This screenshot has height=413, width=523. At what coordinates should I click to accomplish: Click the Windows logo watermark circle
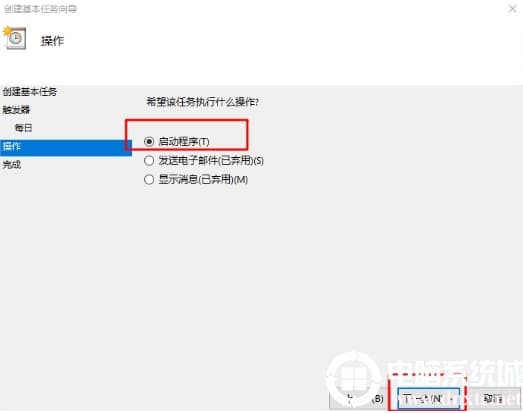click(353, 379)
